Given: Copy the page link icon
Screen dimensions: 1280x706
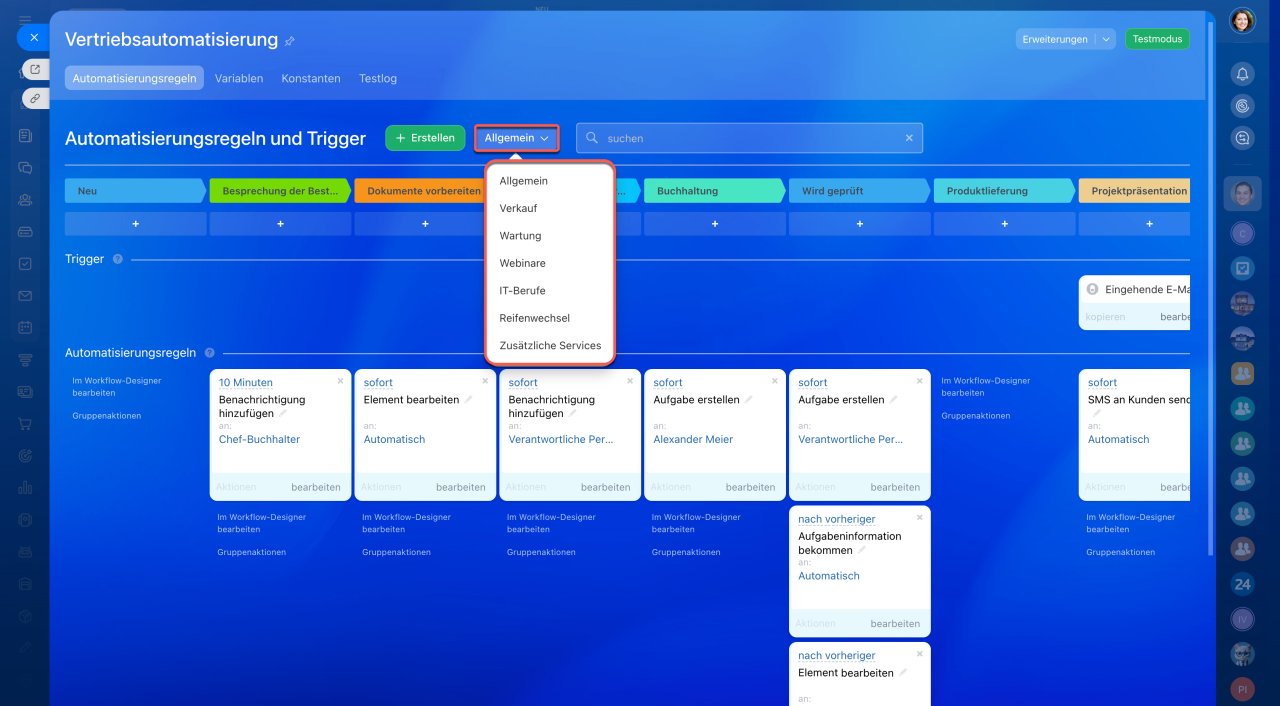Looking at the screenshot, I should tap(34, 98).
